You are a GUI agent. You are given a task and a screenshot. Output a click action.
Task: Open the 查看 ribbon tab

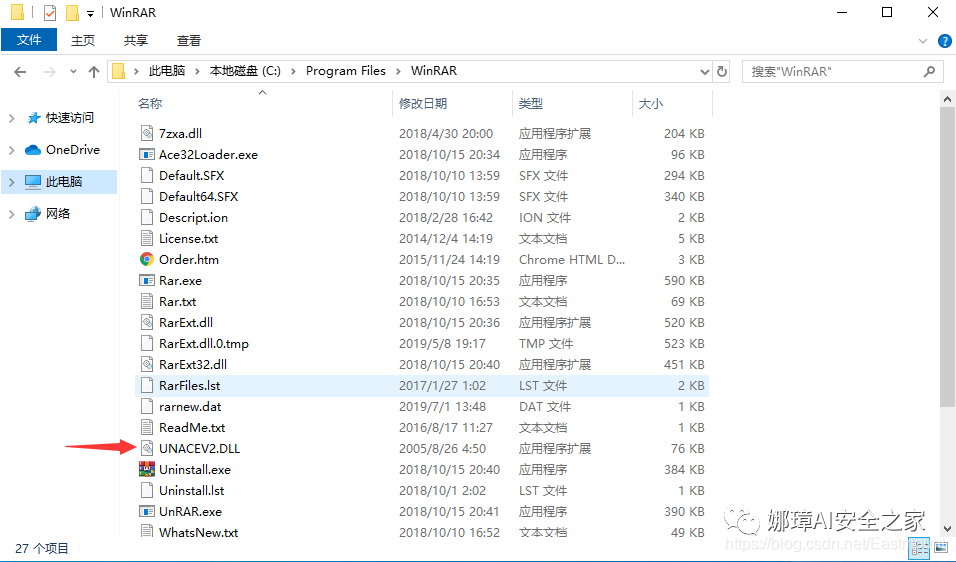tap(189, 40)
